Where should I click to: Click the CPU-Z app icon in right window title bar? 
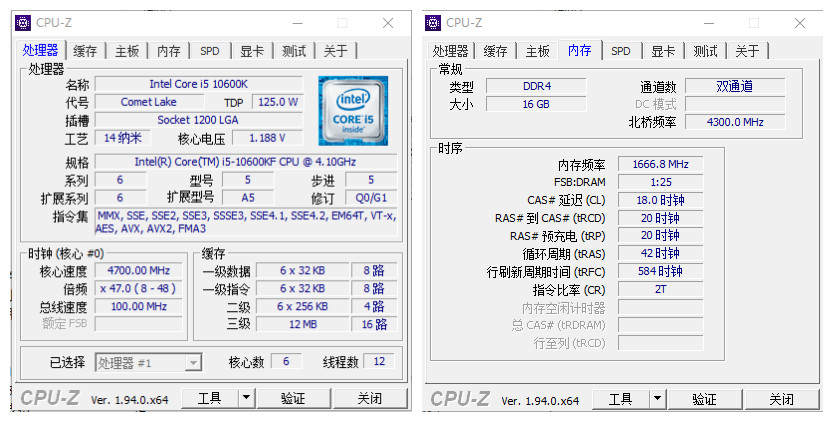pos(433,23)
